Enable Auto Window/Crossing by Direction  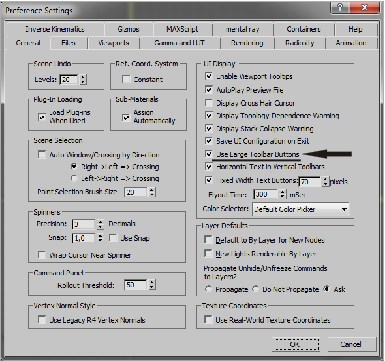[x=42, y=155]
